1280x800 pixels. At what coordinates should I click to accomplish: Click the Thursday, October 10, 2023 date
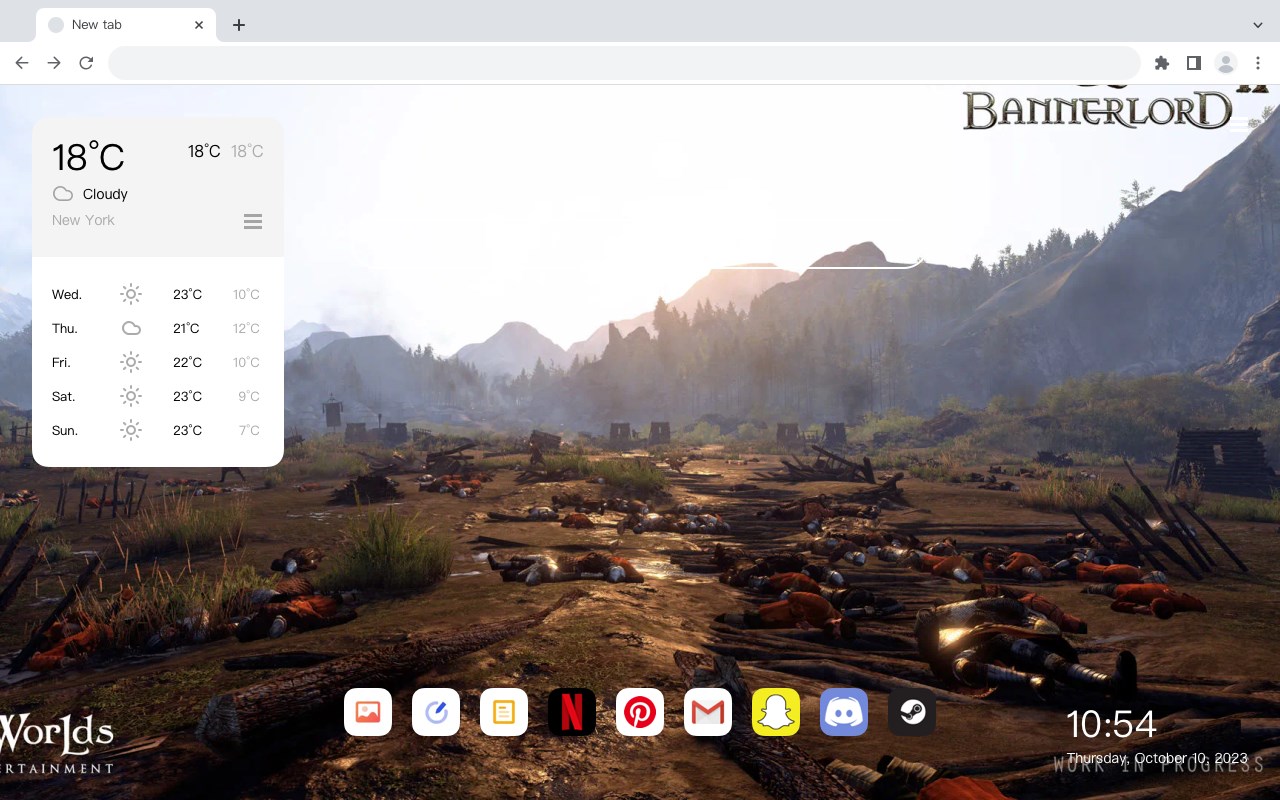coord(1157,758)
